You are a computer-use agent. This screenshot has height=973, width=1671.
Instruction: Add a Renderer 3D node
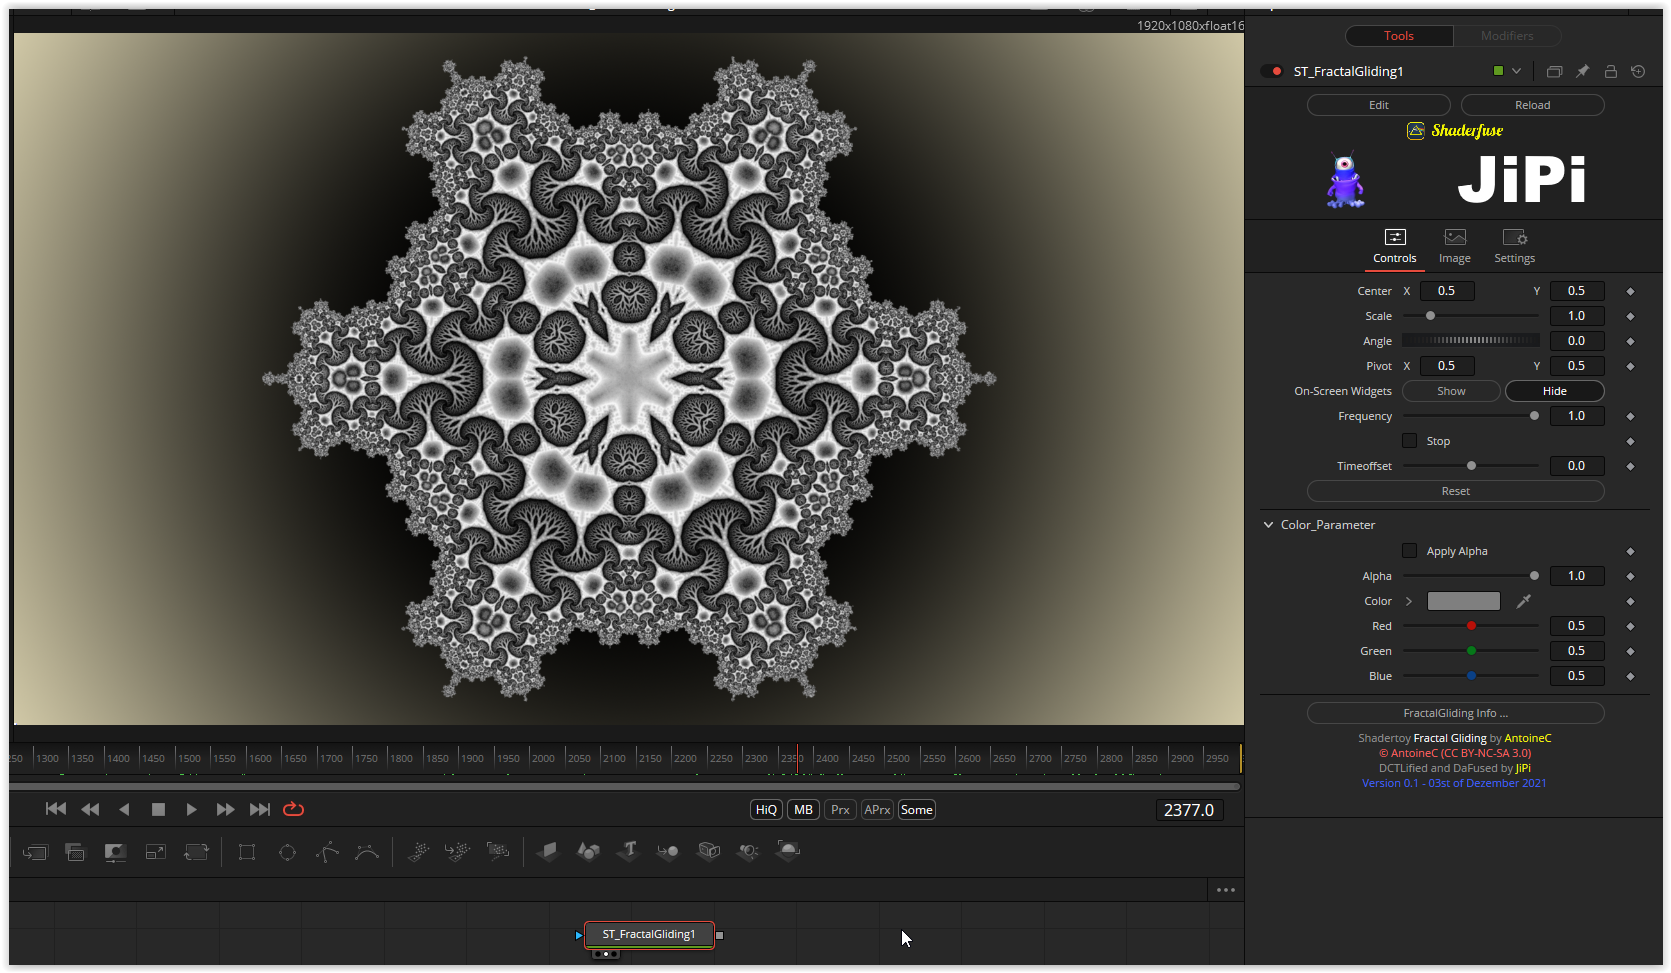(788, 851)
